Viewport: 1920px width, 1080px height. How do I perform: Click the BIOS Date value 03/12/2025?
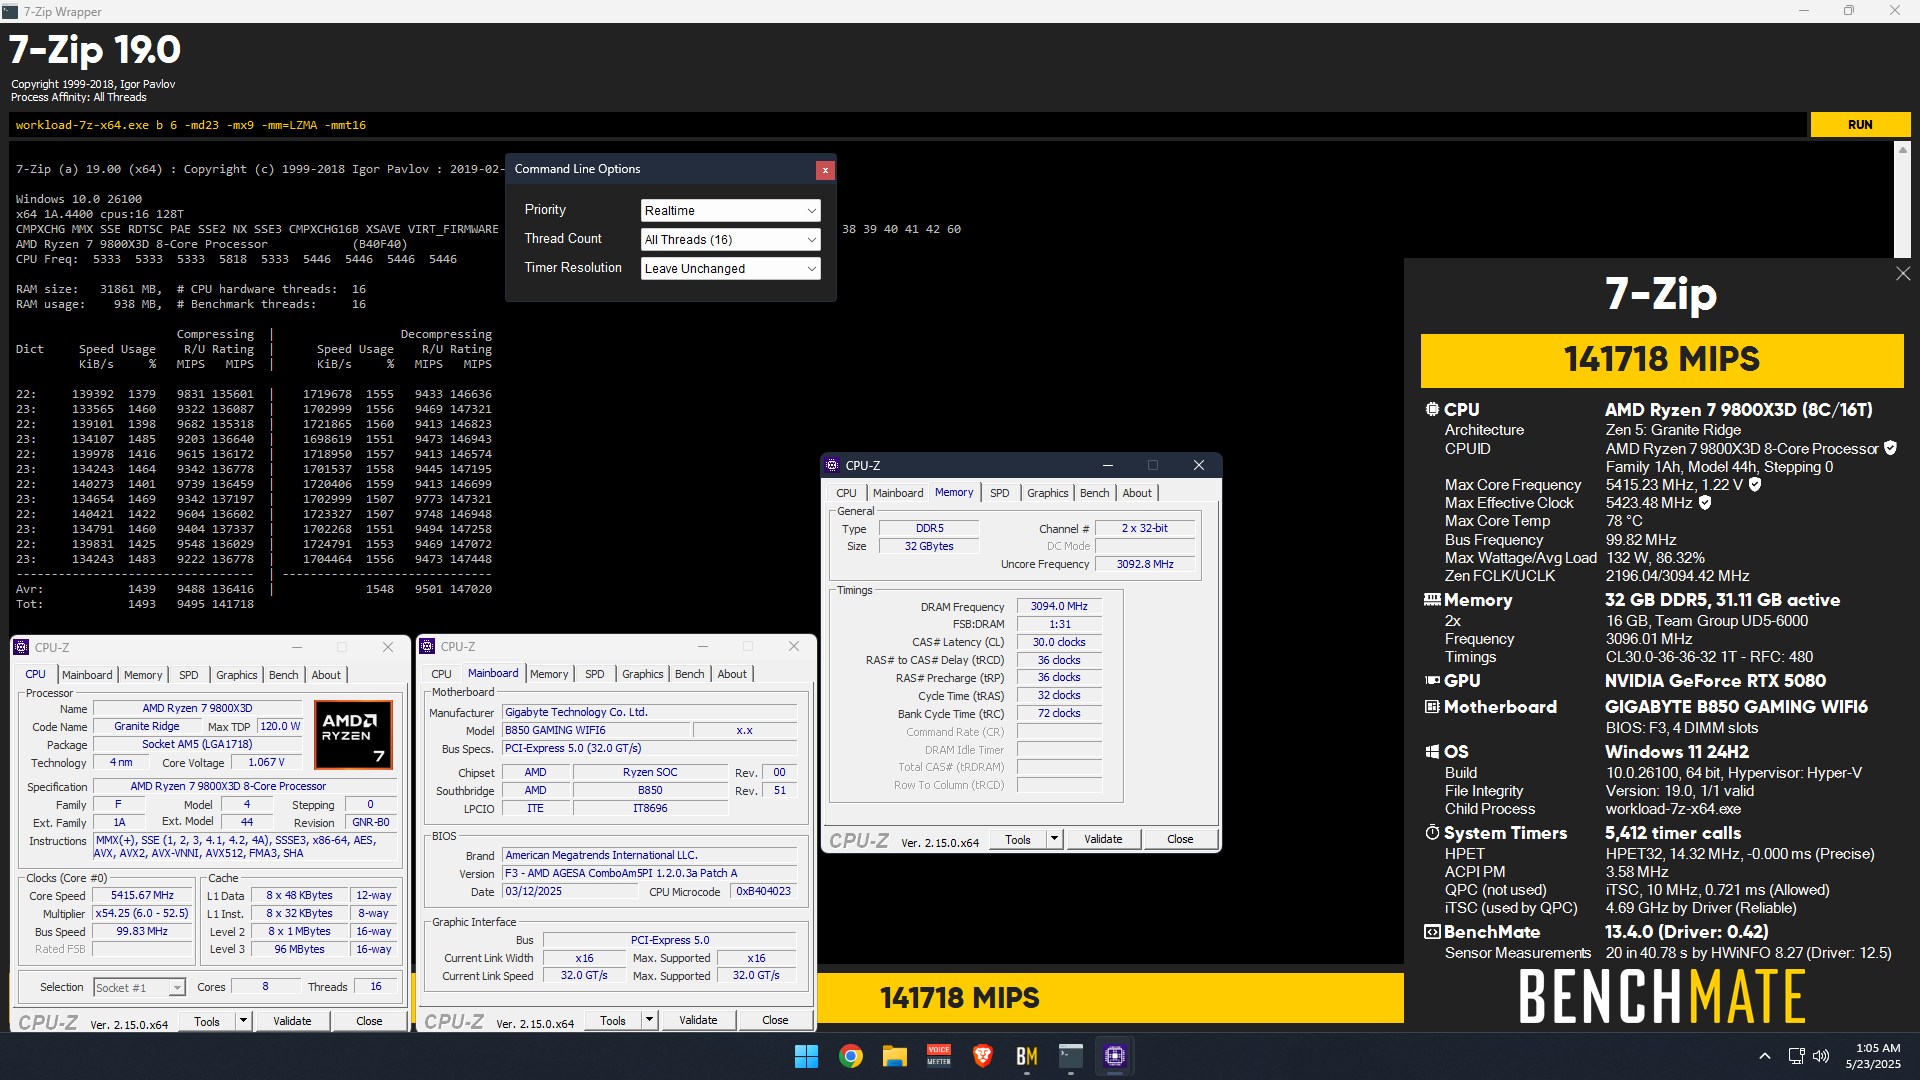569,891
